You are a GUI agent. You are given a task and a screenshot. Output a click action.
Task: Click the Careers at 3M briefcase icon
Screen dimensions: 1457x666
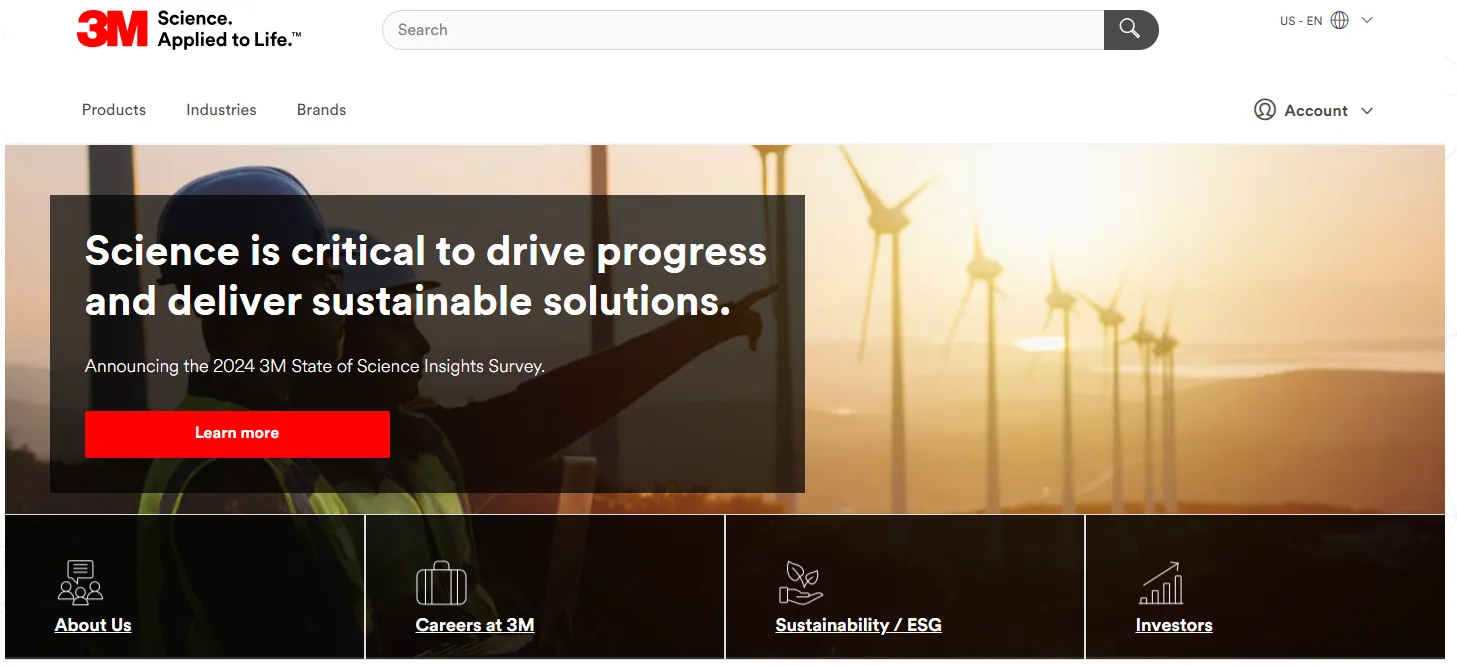[441, 582]
